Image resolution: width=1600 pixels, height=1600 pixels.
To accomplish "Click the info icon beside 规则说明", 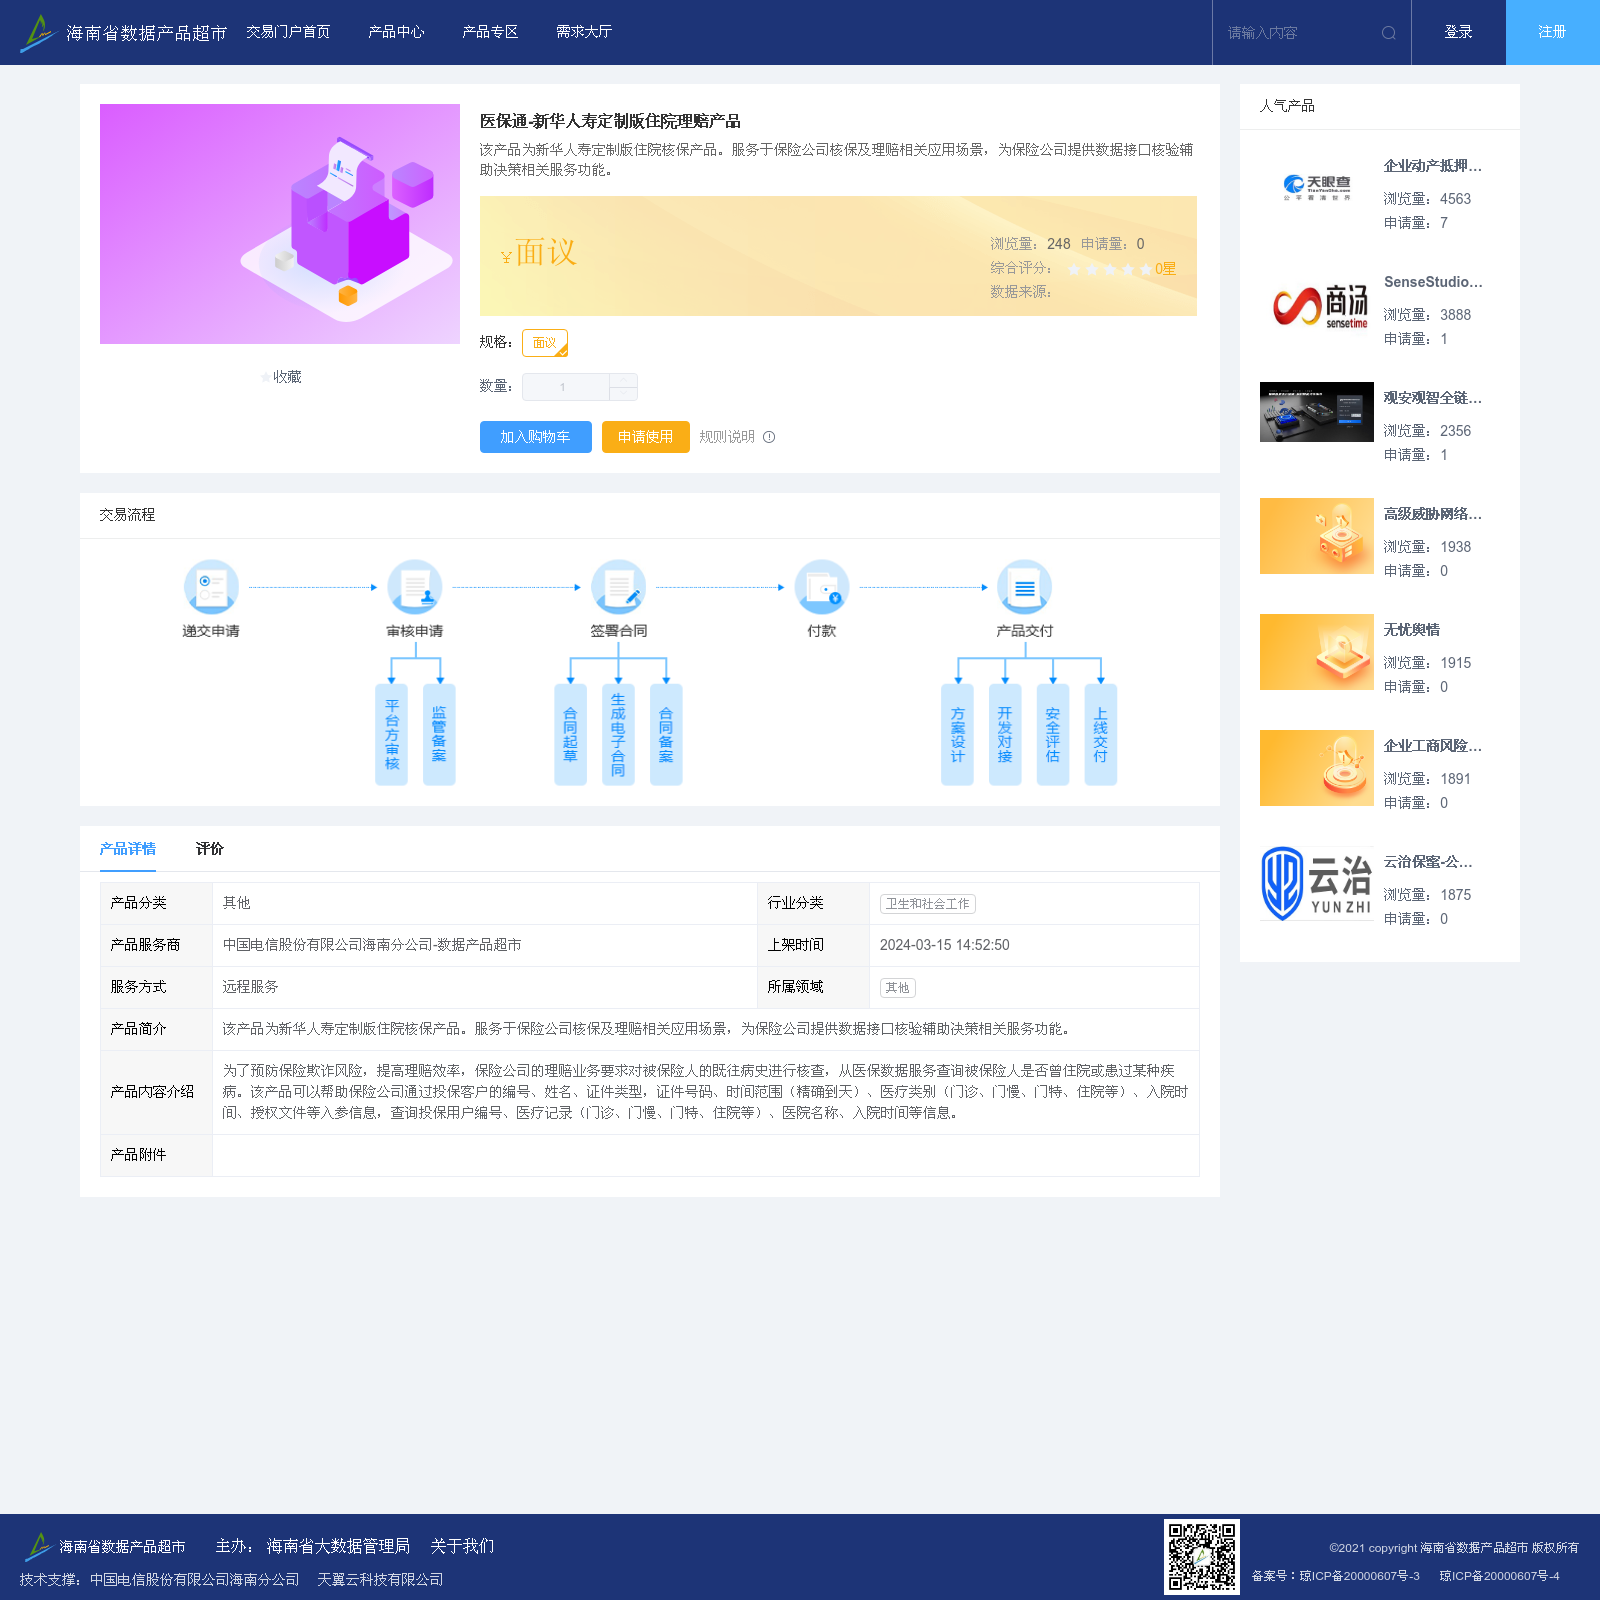I will click(x=769, y=437).
